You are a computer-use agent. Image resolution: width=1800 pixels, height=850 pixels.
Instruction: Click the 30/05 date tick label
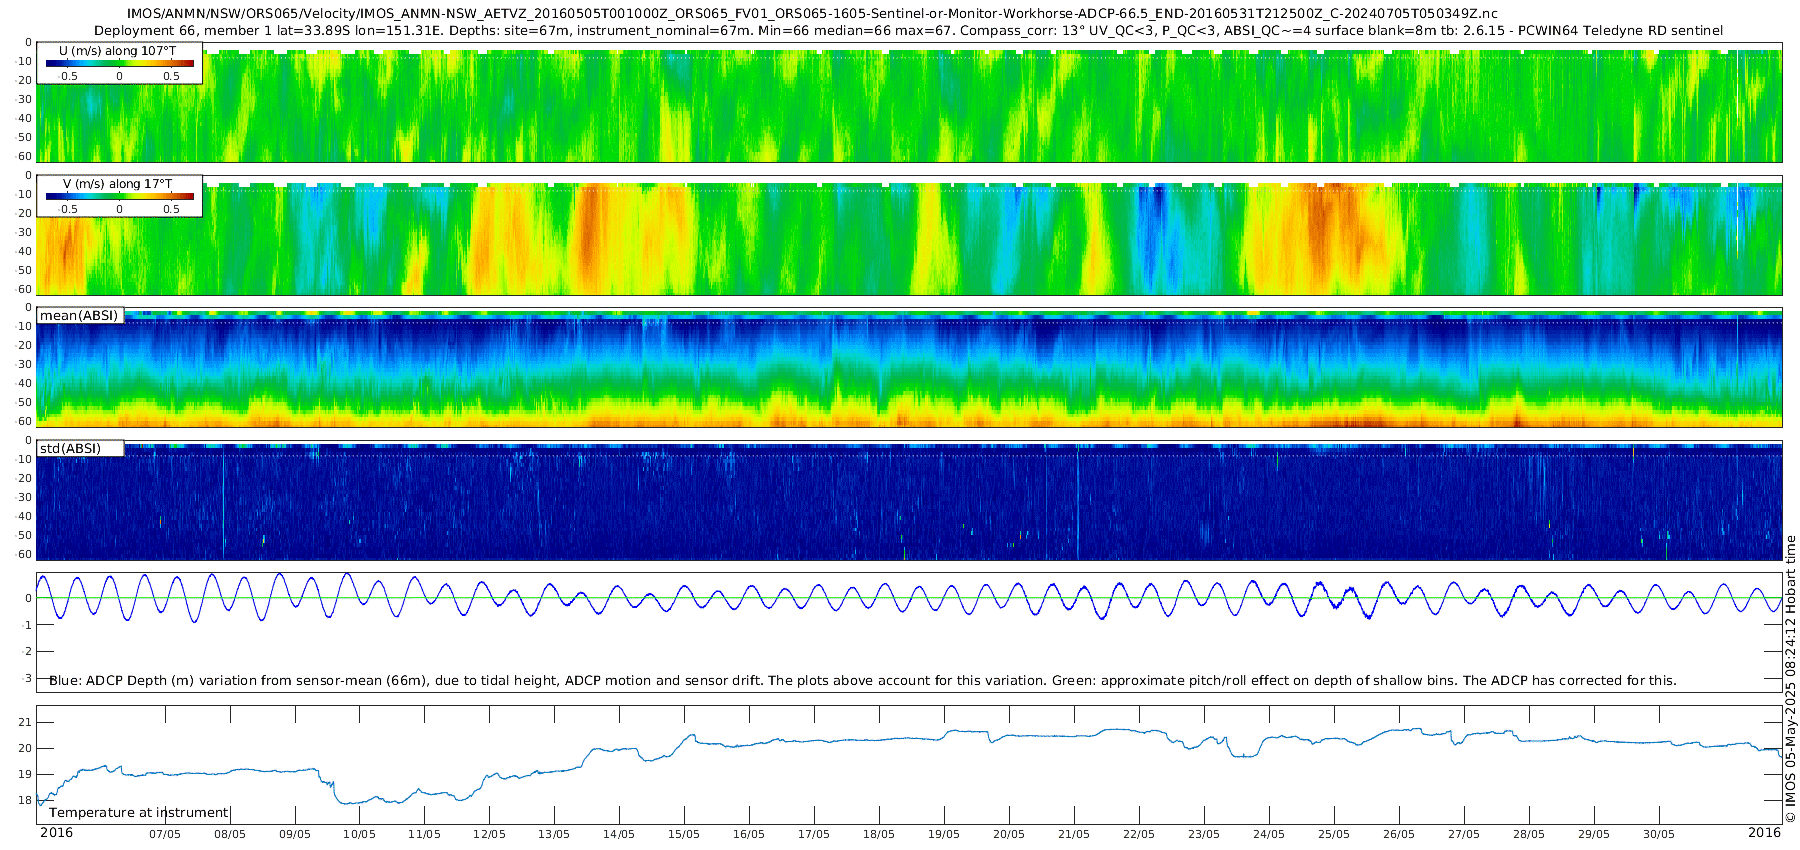(1658, 834)
